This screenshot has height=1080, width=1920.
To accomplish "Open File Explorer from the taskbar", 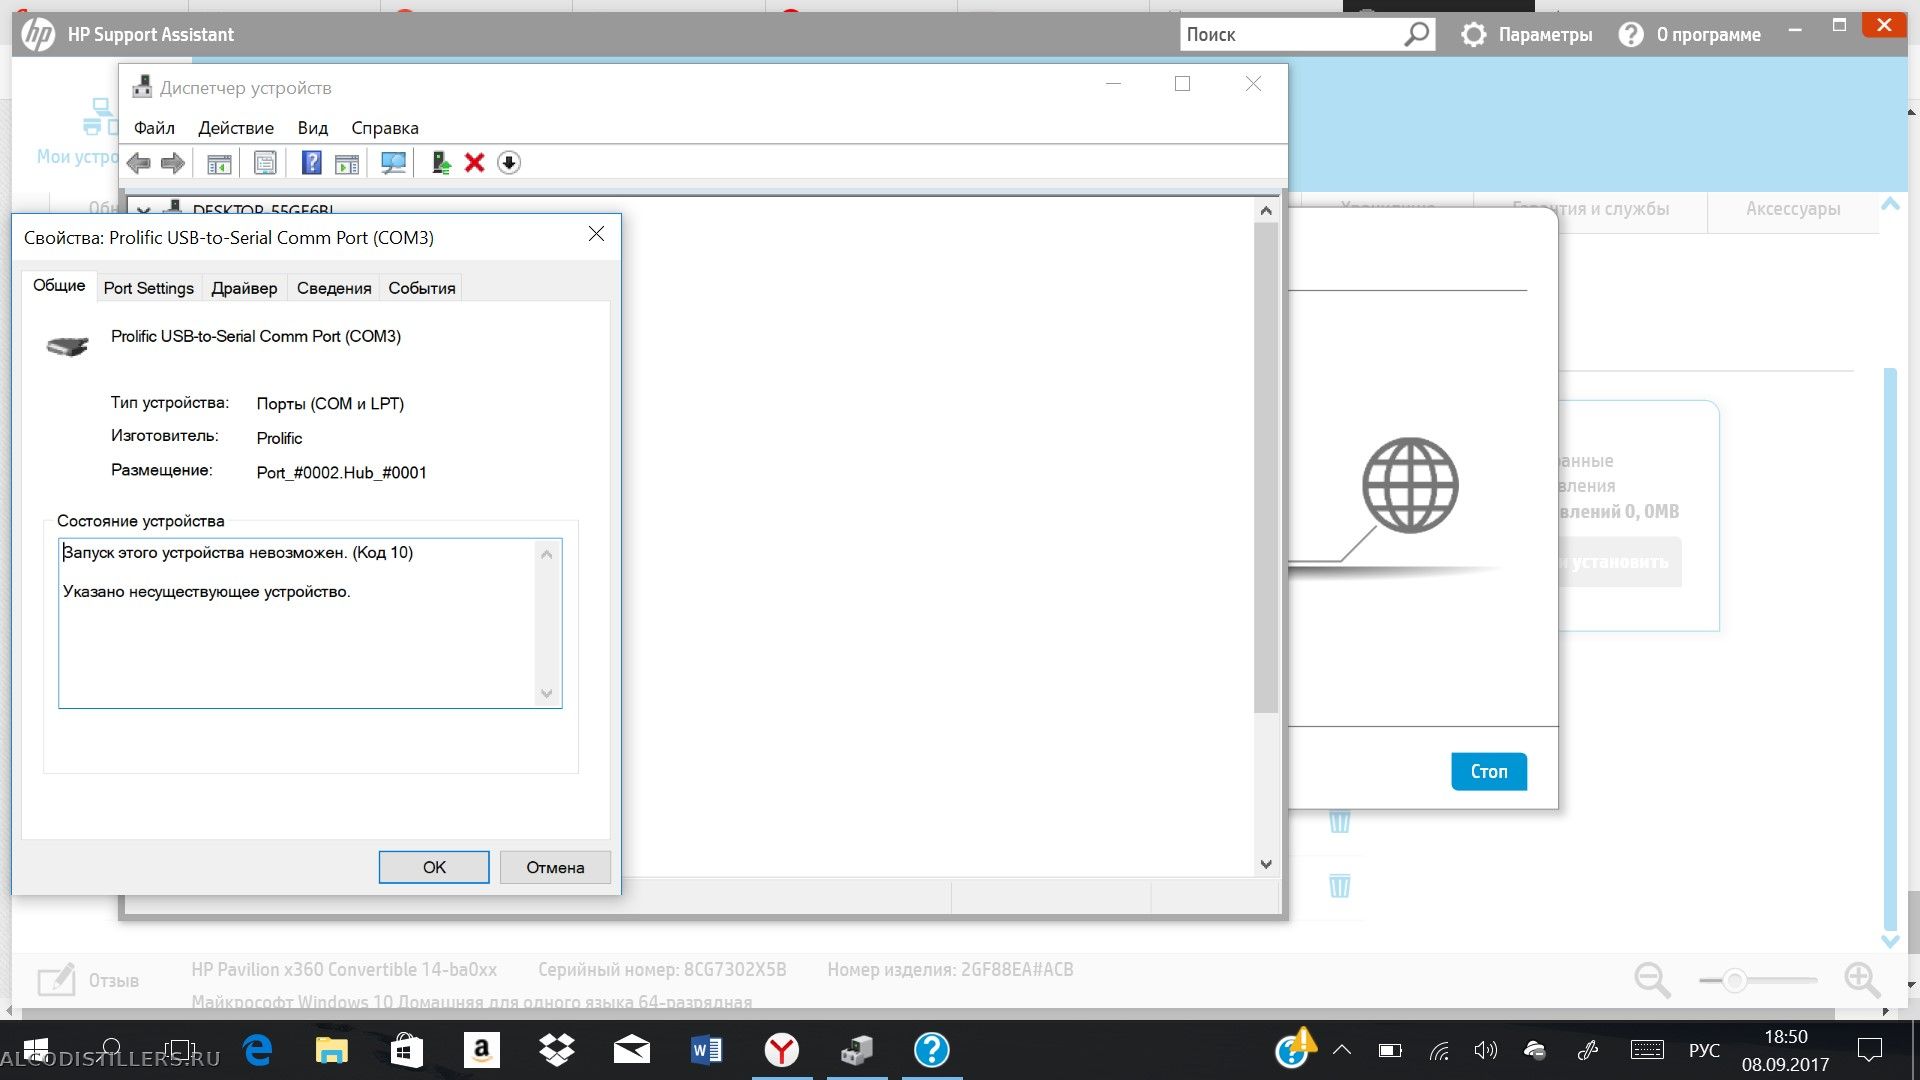I will point(331,1050).
